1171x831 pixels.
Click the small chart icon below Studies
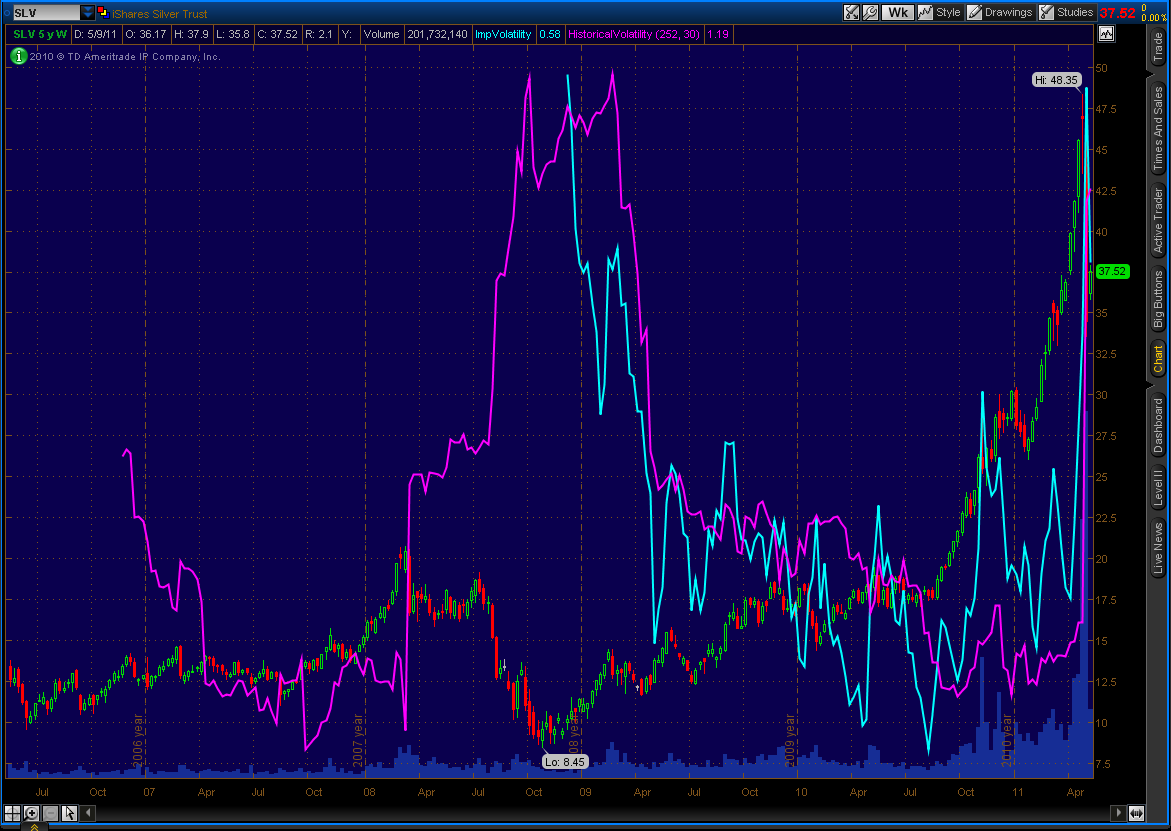pyautogui.click(x=1106, y=34)
